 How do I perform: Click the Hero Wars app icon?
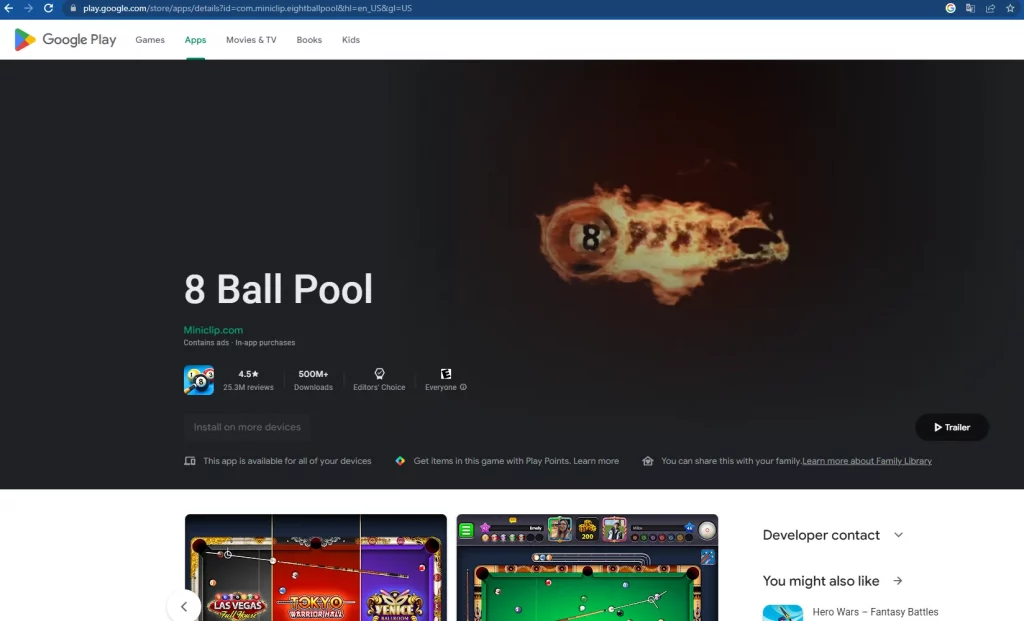pos(782,613)
